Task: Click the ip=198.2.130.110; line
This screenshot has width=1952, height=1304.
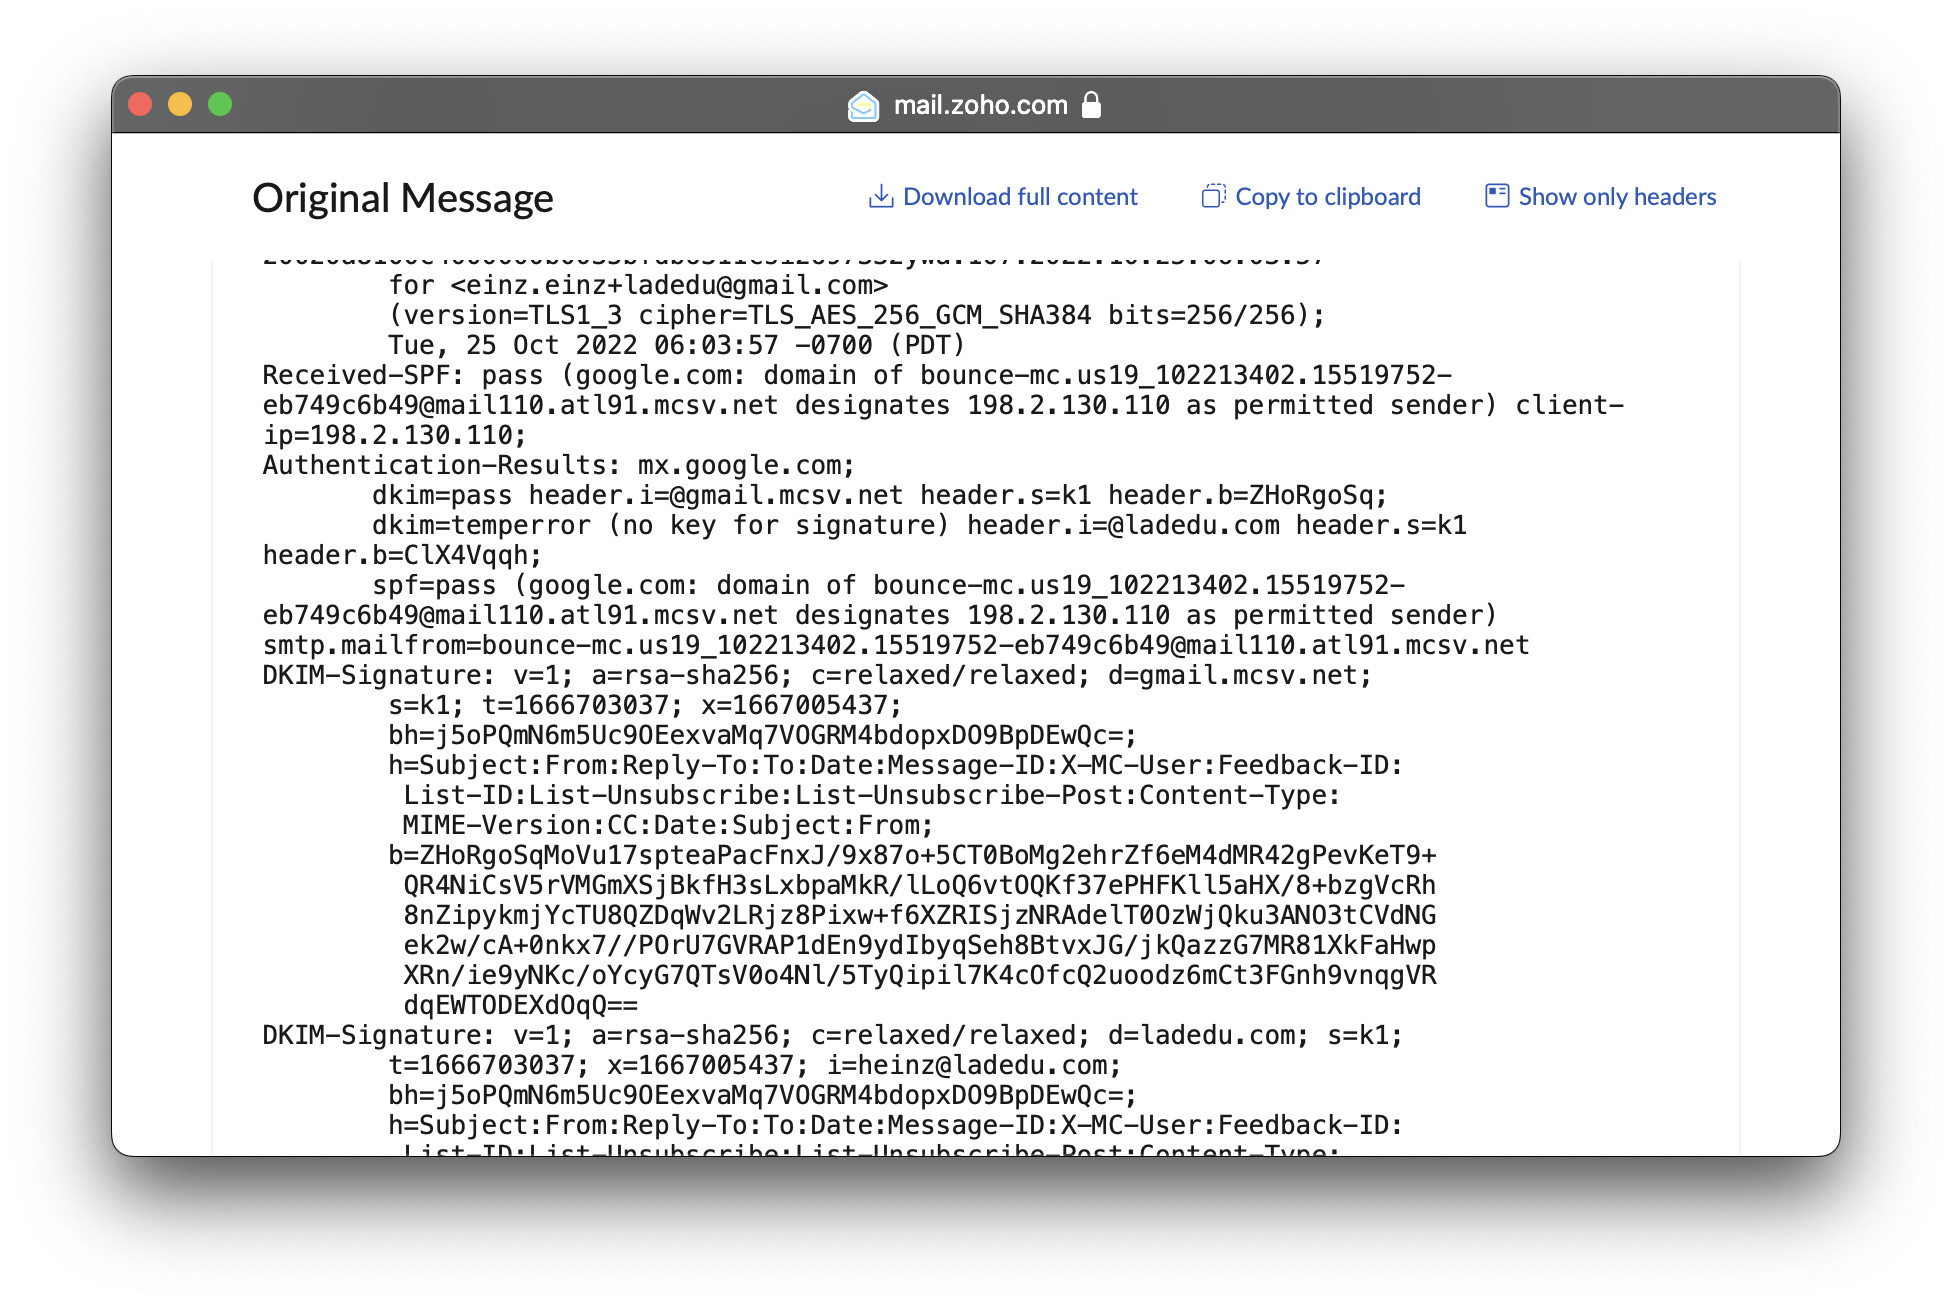Action: click(x=394, y=436)
